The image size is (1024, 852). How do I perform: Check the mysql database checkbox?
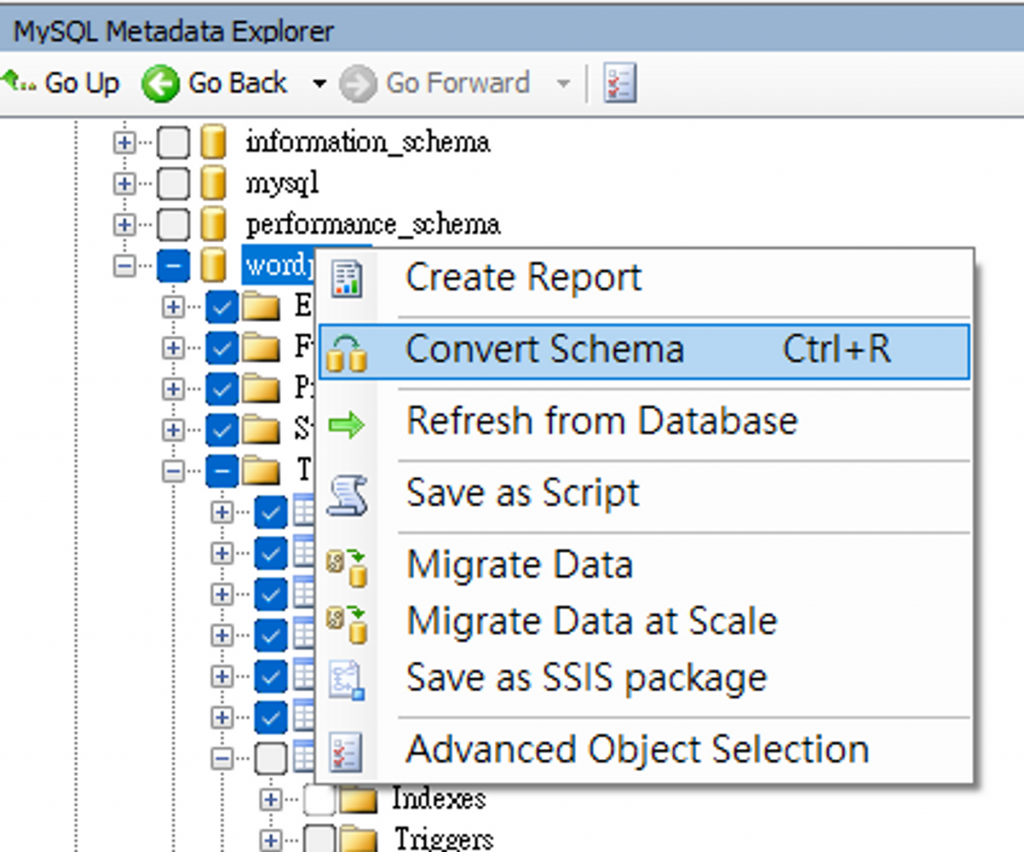[x=173, y=184]
